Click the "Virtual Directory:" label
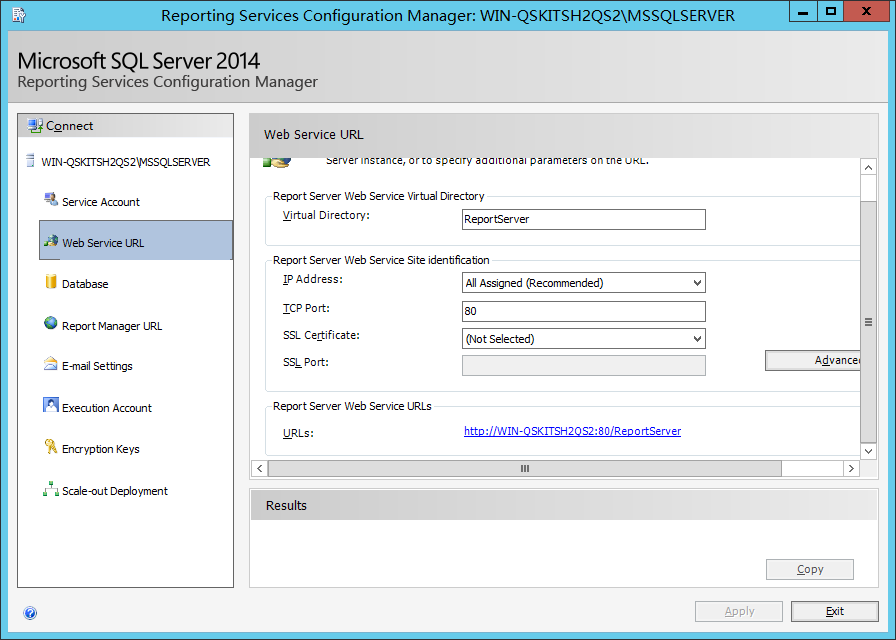This screenshot has height=640, width=896. pos(326,215)
